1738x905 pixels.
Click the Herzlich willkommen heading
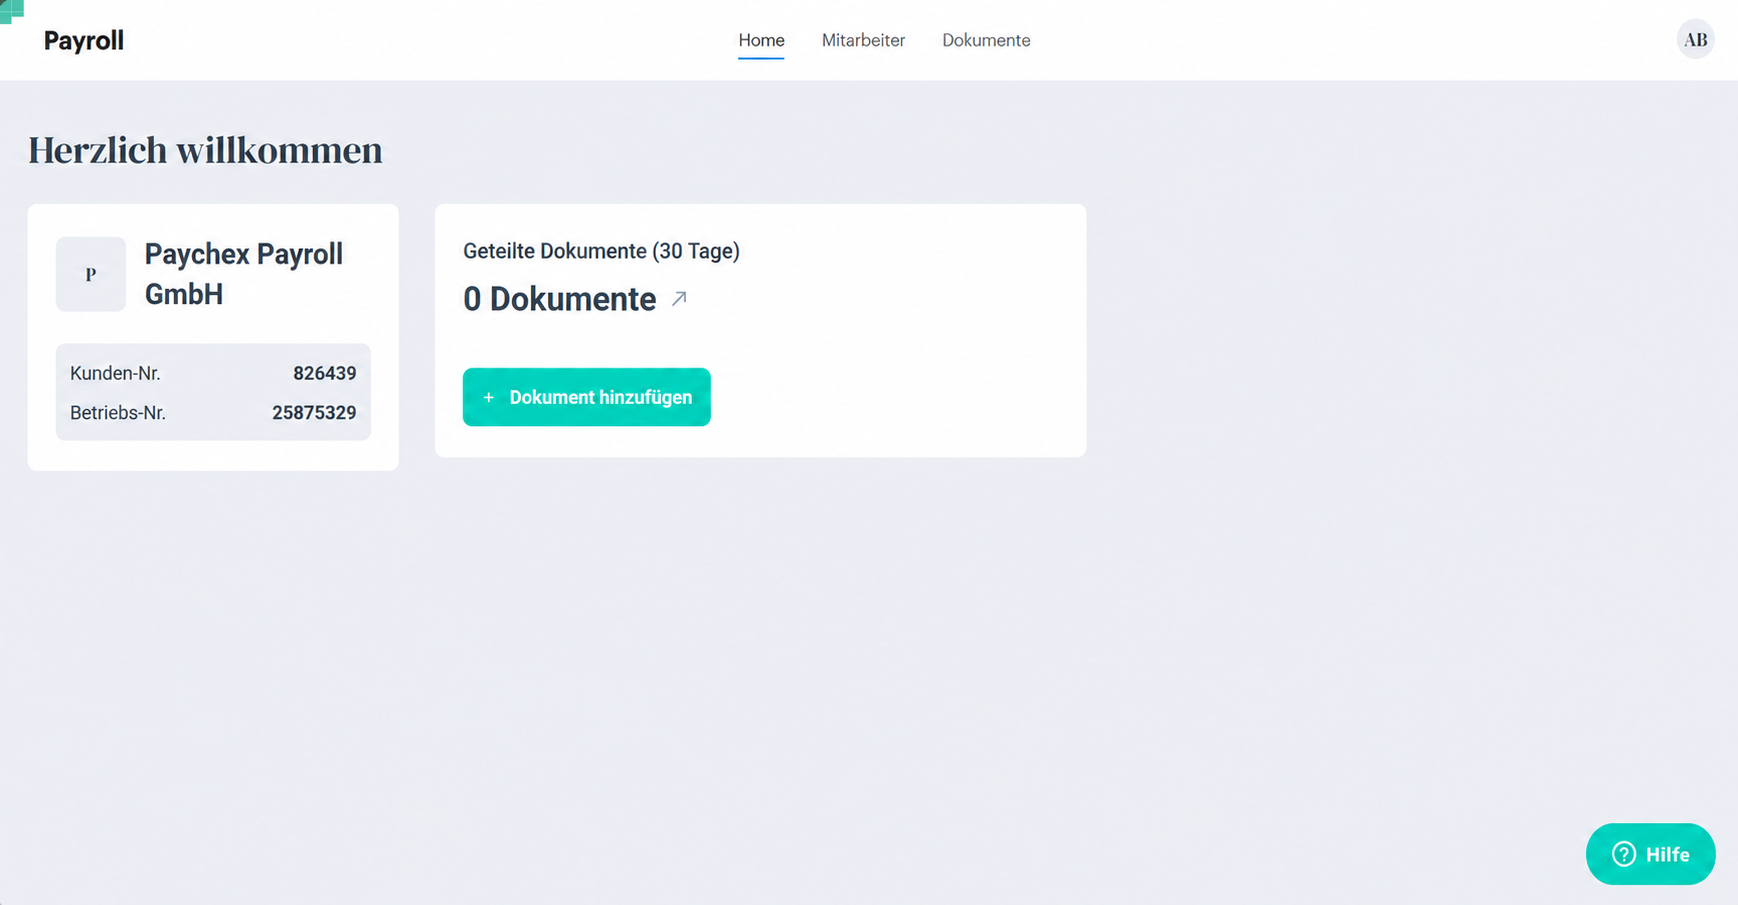205,150
